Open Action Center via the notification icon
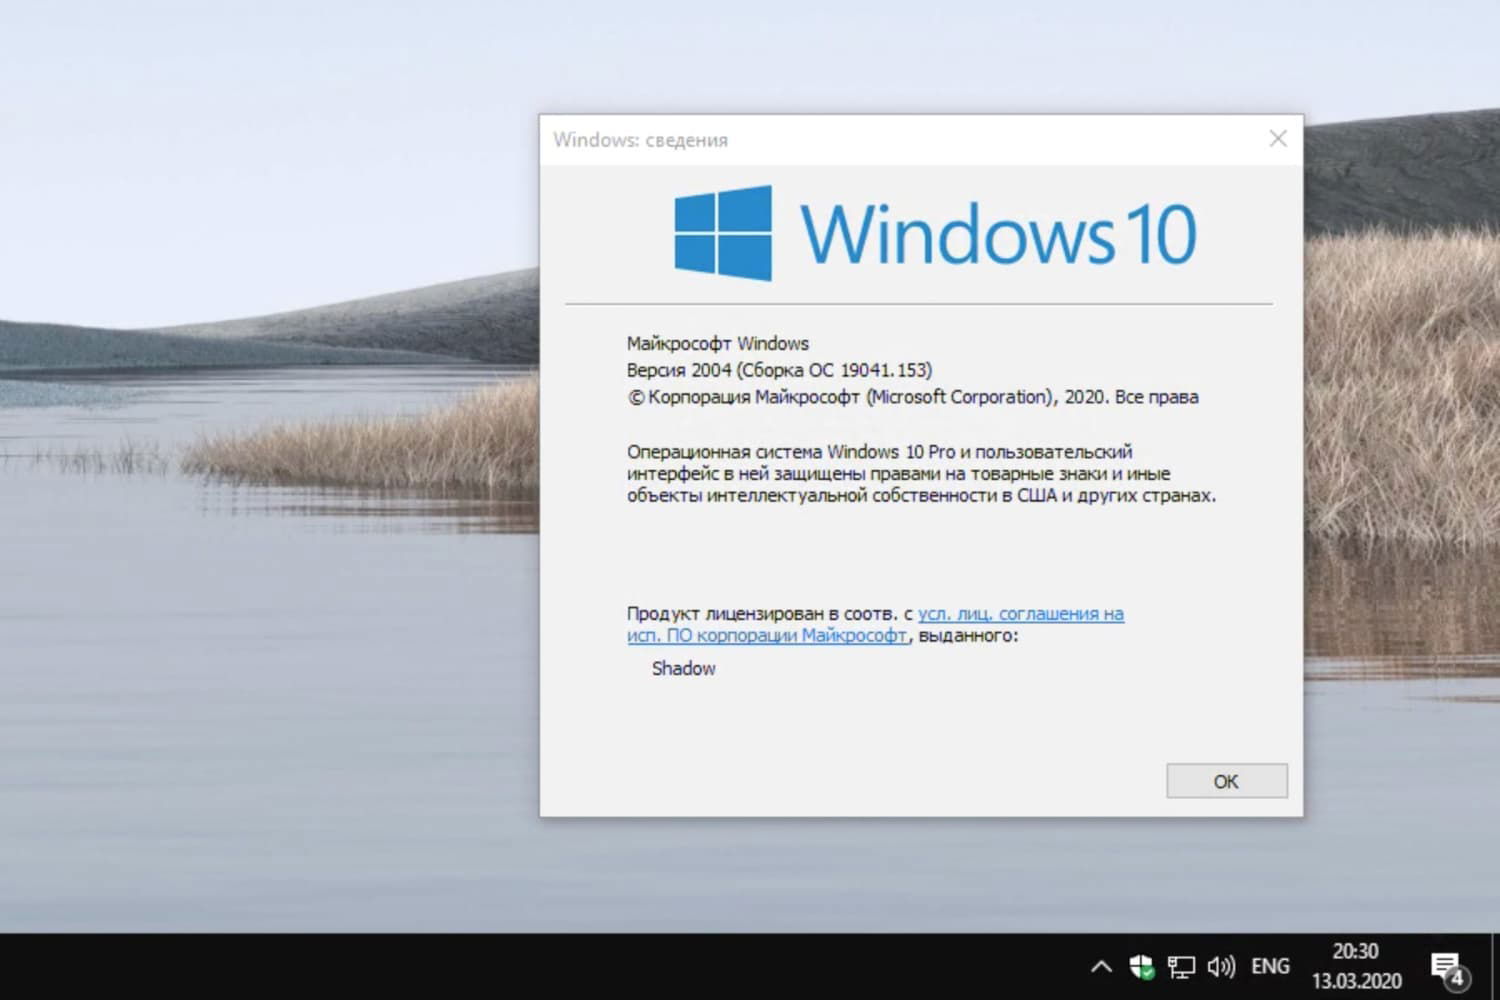 1446,962
